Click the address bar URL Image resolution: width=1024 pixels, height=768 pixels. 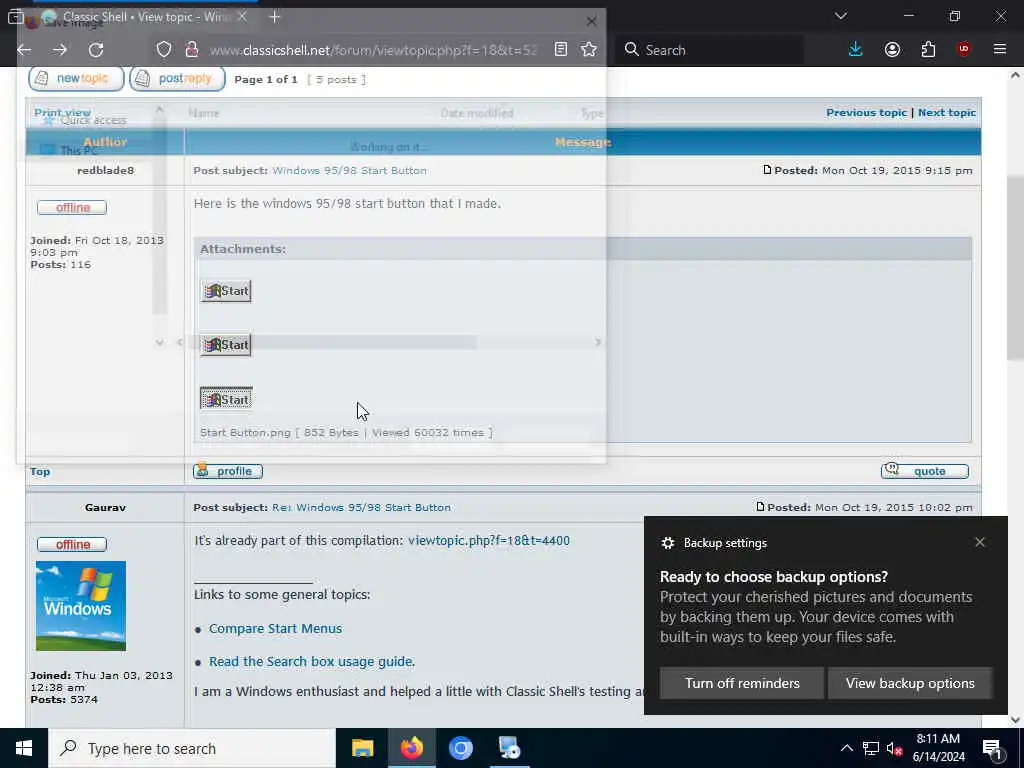coord(373,50)
